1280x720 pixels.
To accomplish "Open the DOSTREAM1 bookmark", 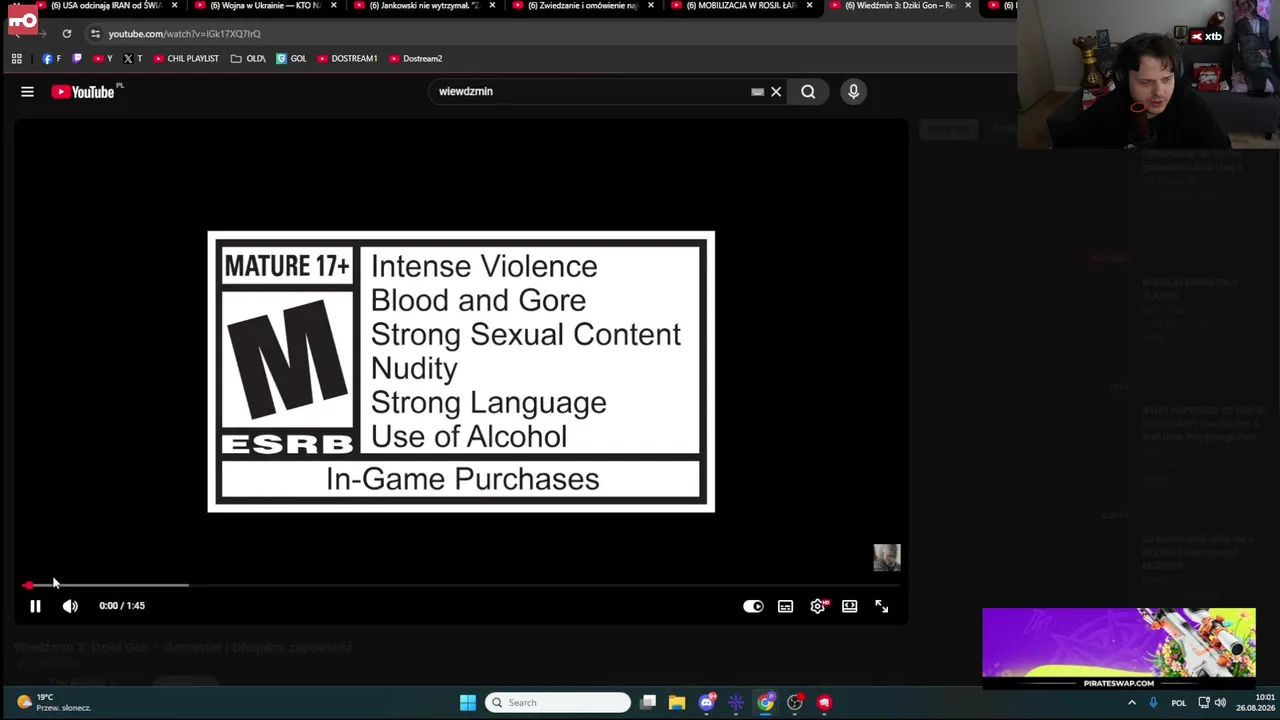I will click(x=347, y=59).
